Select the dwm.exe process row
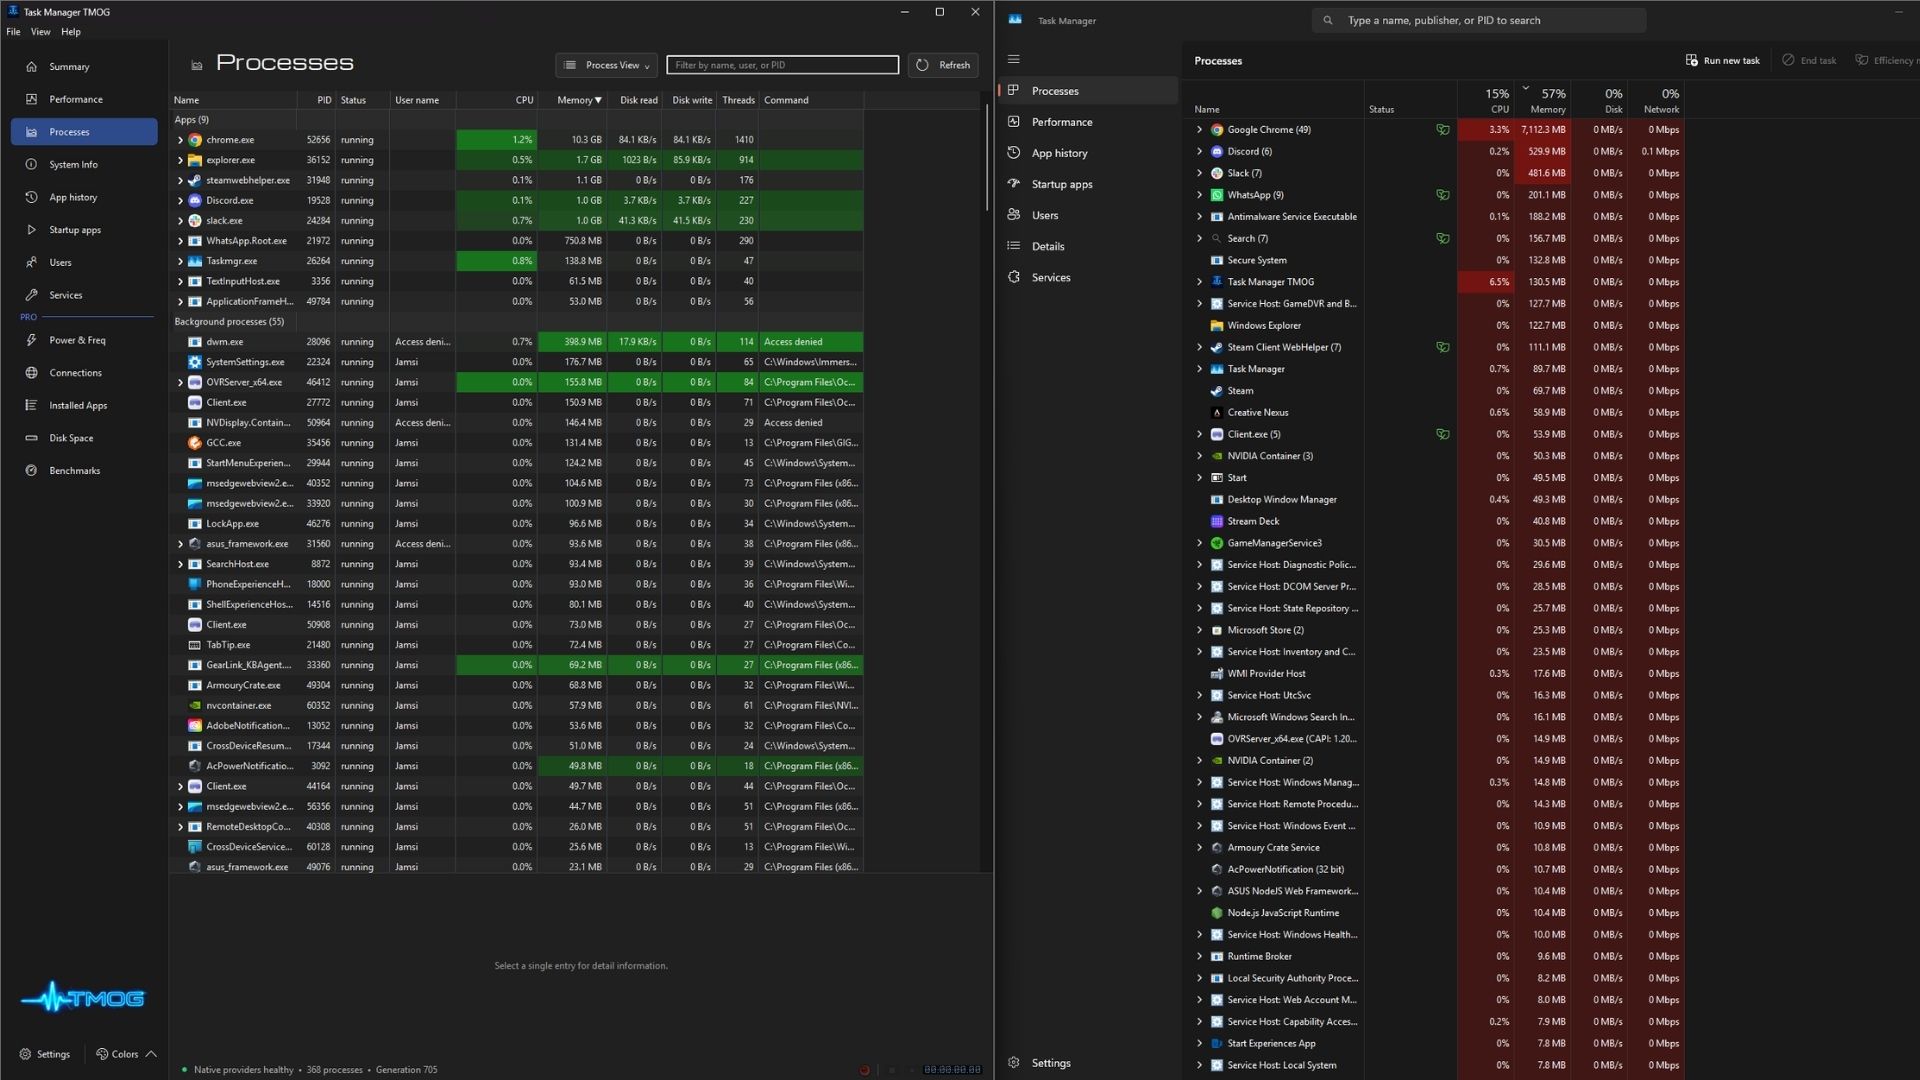Image resolution: width=1920 pixels, height=1080 pixels. [x=516, y=342]
